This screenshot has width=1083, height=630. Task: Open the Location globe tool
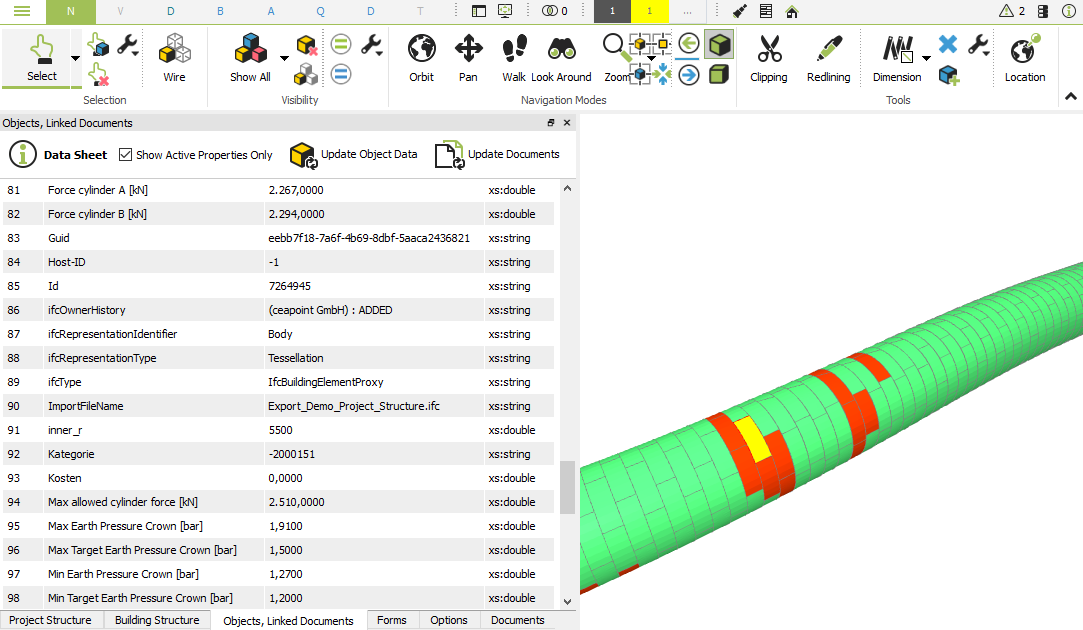[1024, 58]
